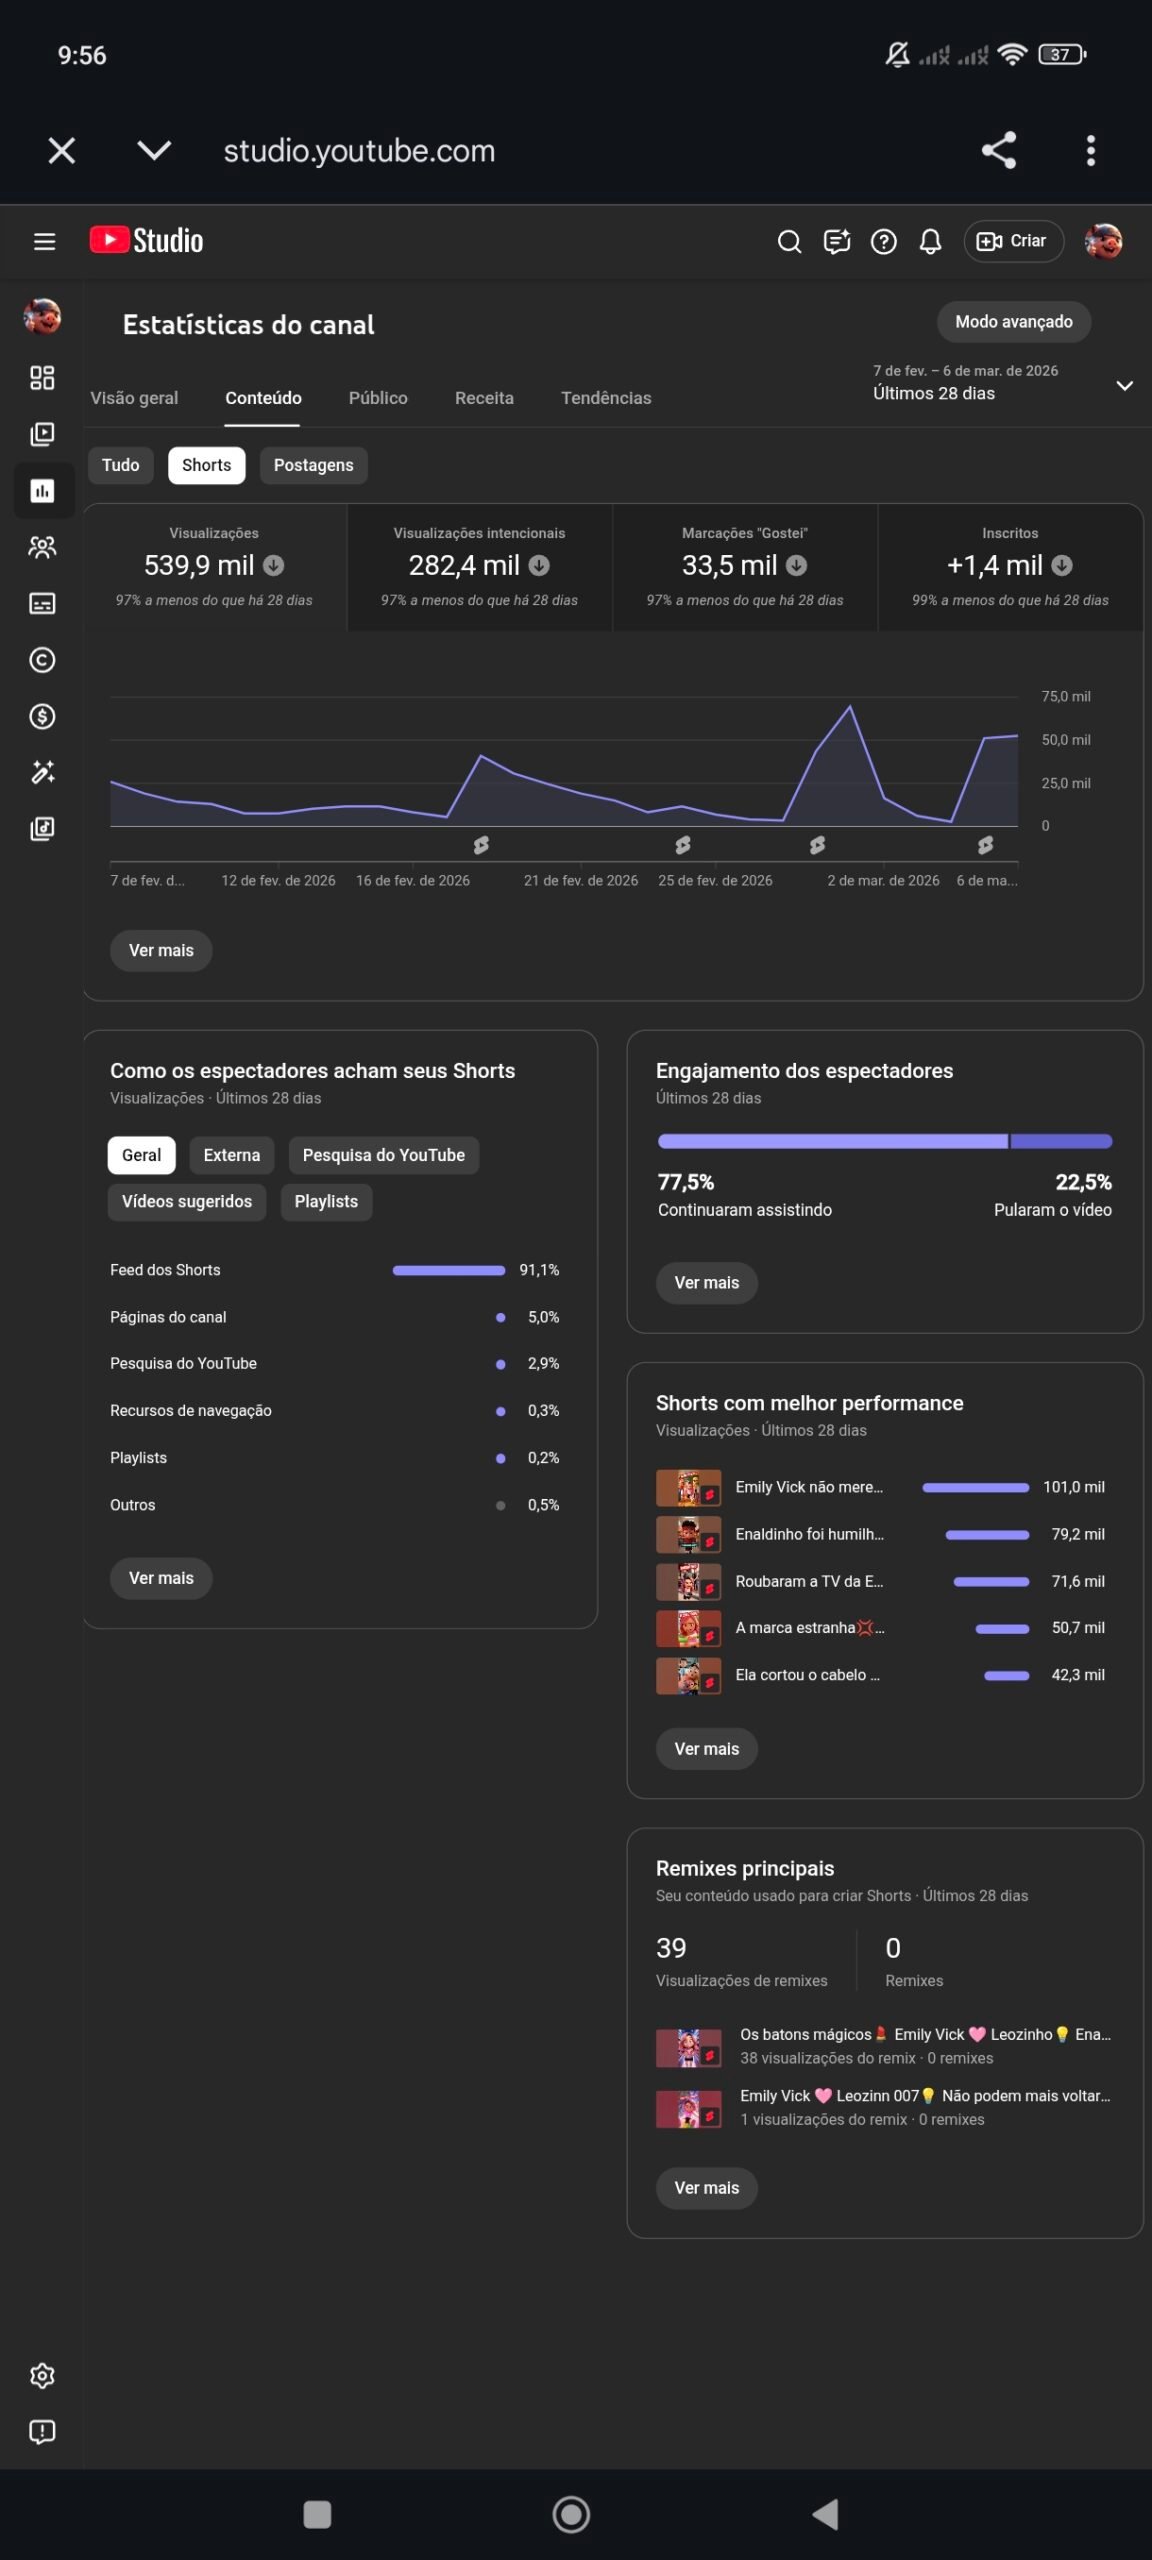This screenshot has height=2560, width=1152.
Task: Switch to the Tendências tab
Action: click(606, 398)
